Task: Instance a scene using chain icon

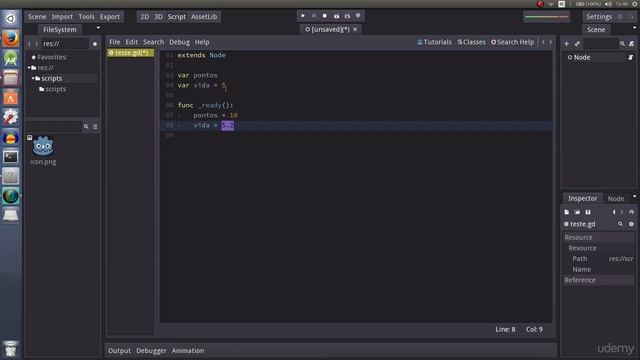Action: (577, 44)
